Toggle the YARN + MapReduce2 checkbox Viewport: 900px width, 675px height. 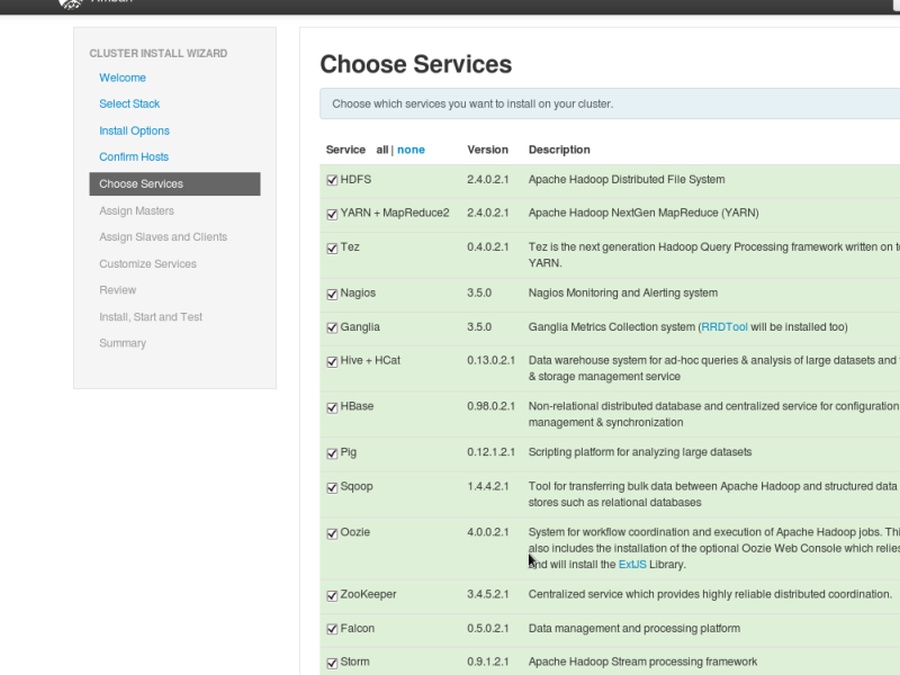[332, 214]
